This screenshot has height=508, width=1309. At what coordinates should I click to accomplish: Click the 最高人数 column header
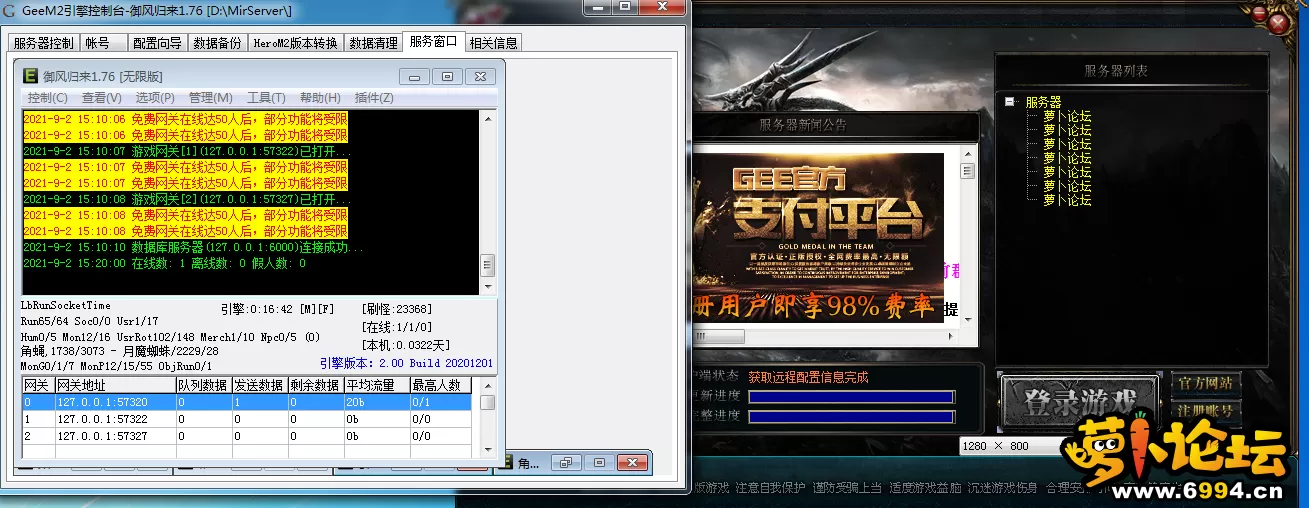pos(440,385)
